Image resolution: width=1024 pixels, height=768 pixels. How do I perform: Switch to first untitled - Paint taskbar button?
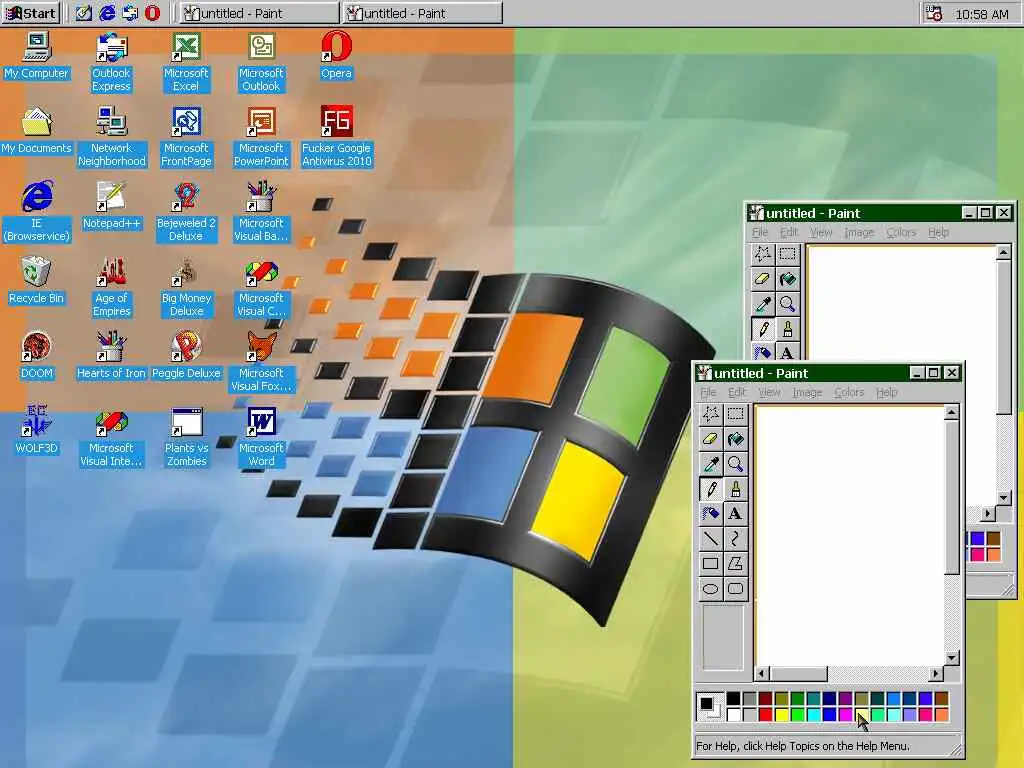[x=259, y=13]
